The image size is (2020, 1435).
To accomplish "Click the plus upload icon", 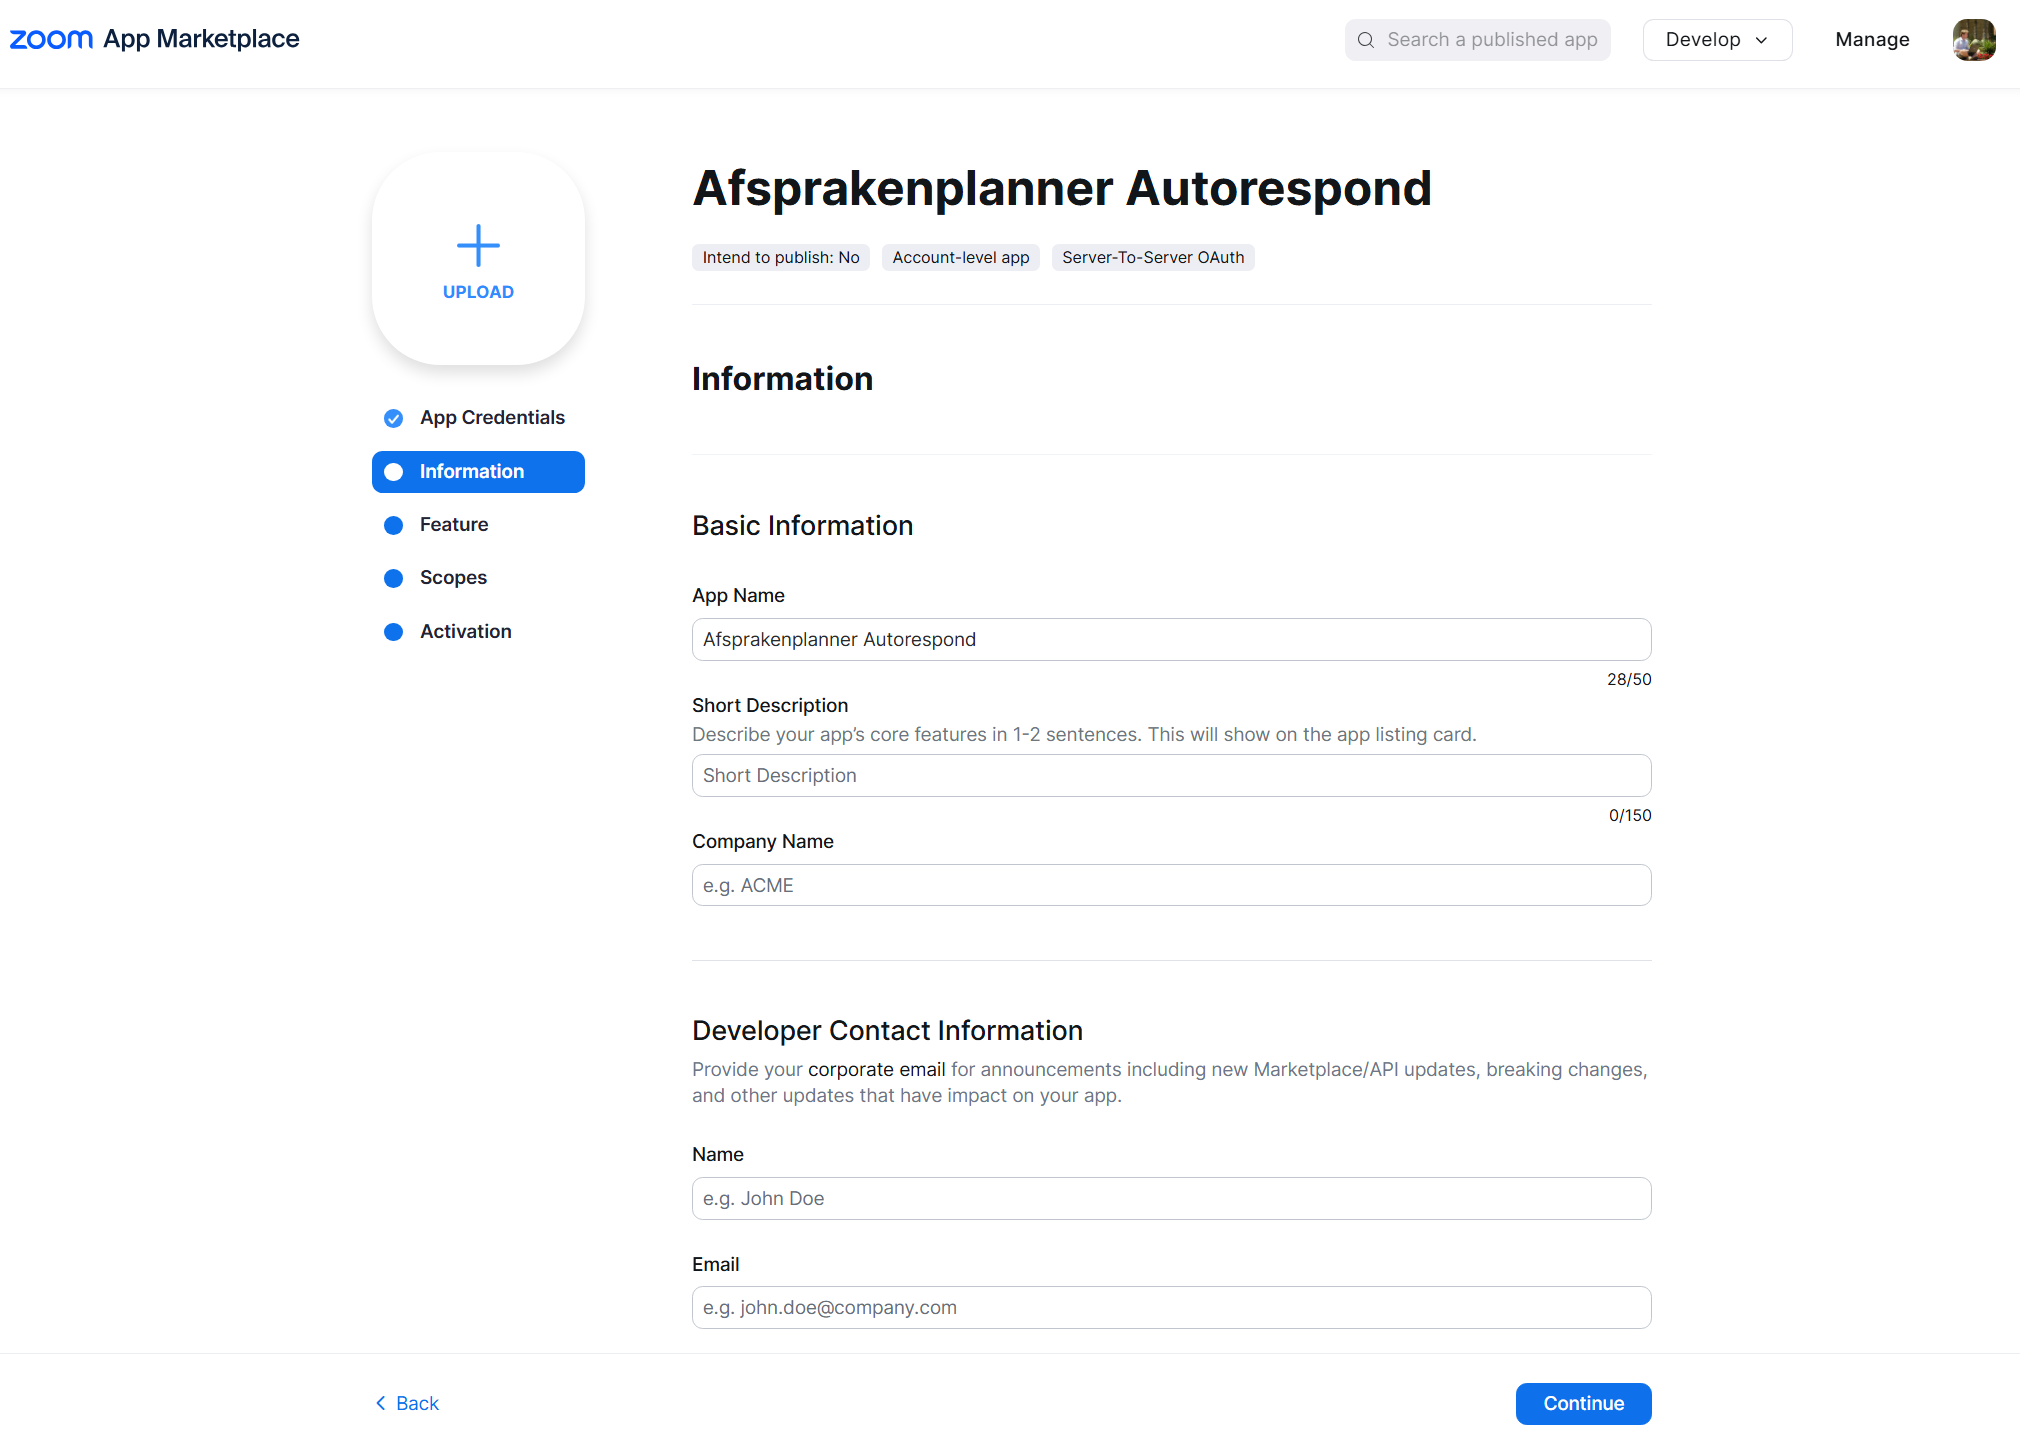I will tap(478, 245).
